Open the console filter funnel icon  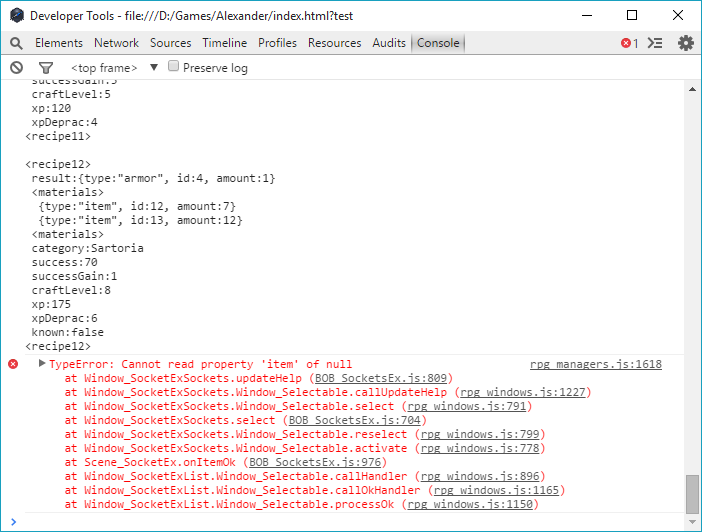click(x=46, y=68)
